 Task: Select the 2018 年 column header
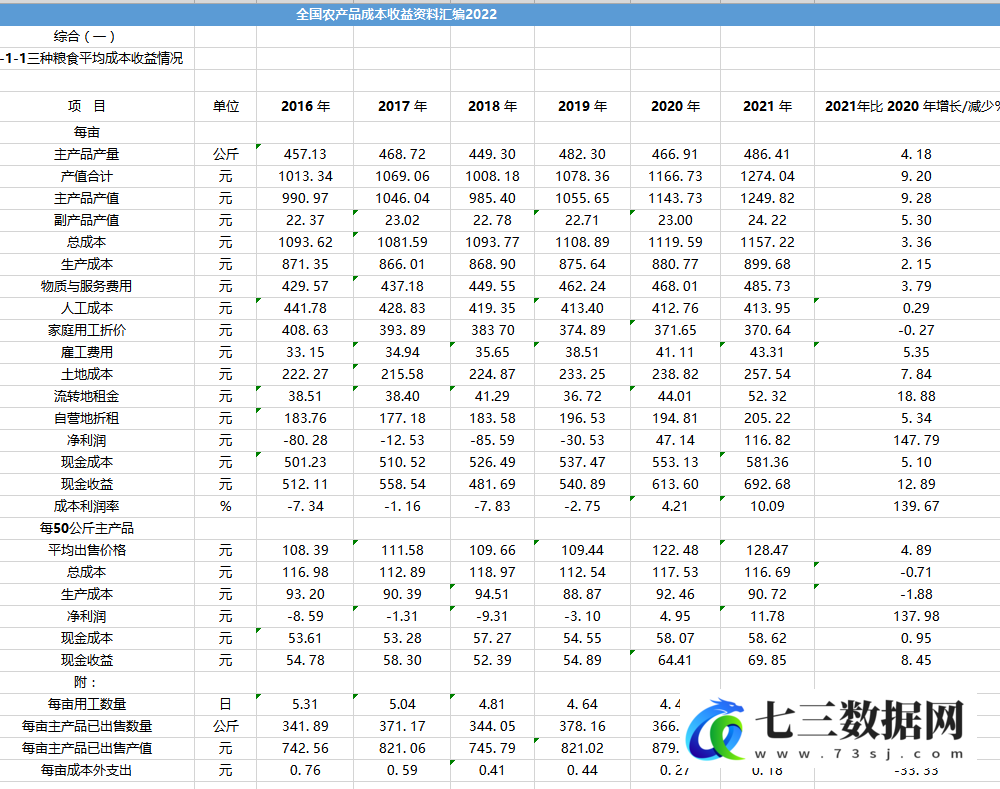[x=492, y=107]
